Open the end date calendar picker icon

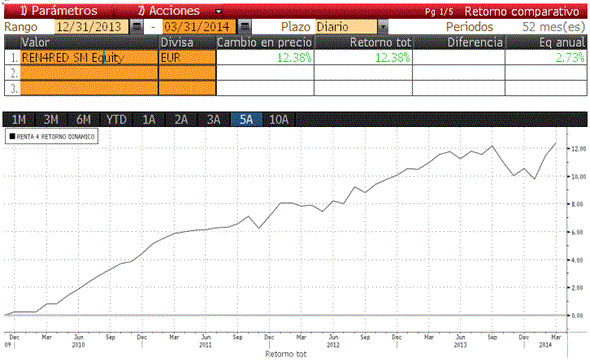(x=245, y=27)
